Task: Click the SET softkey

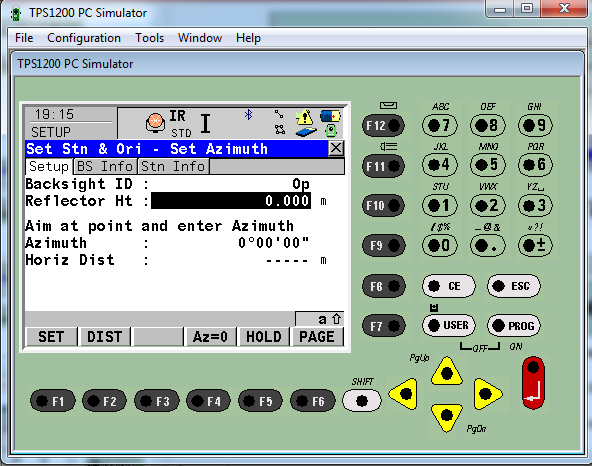Action: coord(51,336)
